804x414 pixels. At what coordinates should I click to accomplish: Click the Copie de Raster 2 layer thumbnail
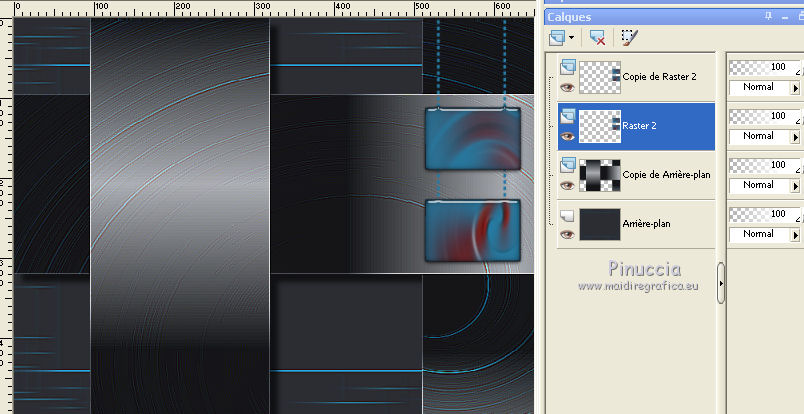600,77
